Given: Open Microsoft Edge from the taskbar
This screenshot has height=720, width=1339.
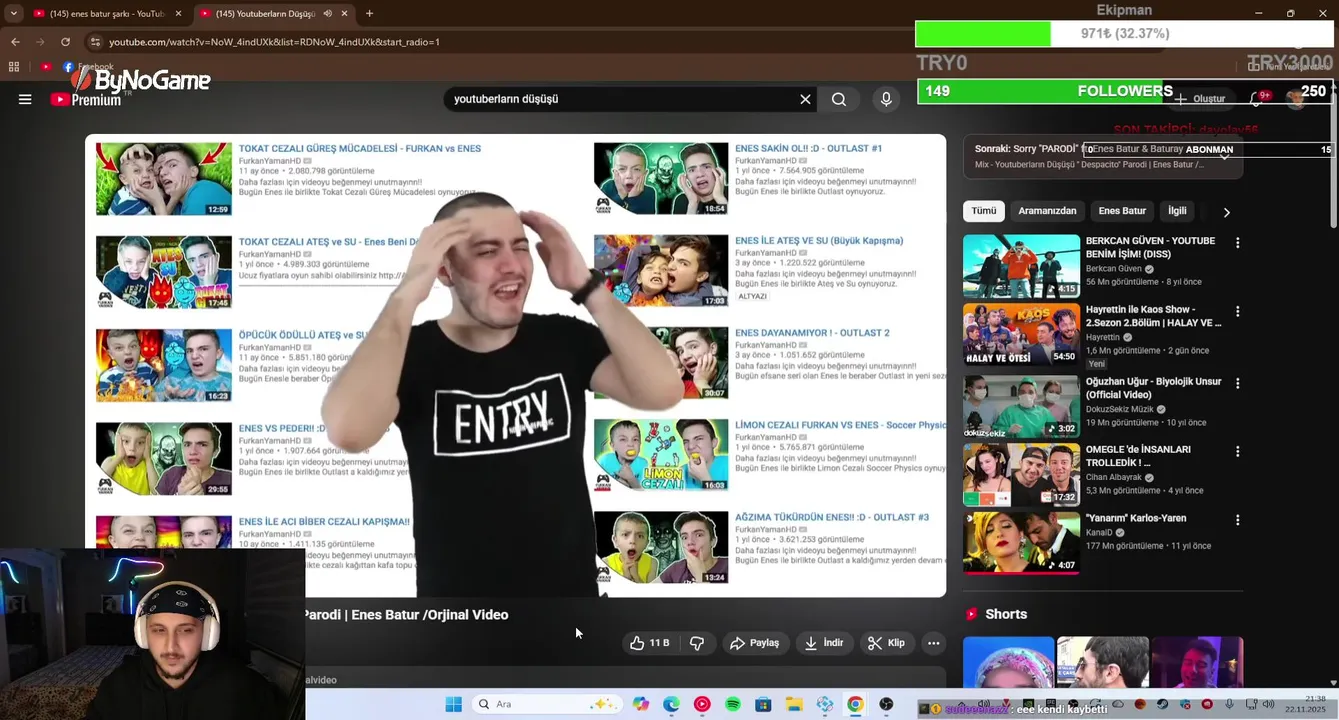Looking at the screenshot, I should click(x=671, y=704).
